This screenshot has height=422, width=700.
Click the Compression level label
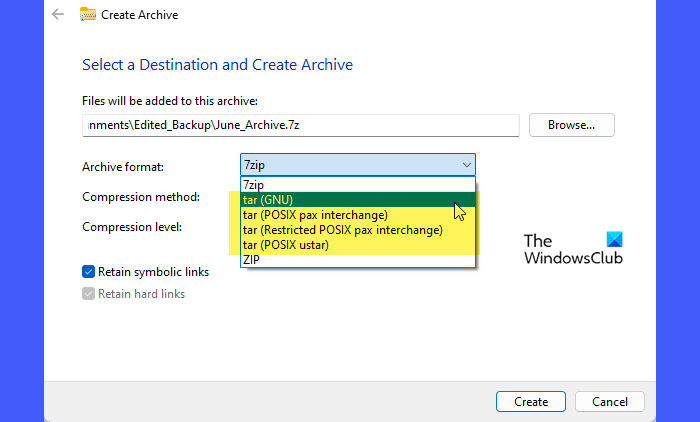[132, 227]
